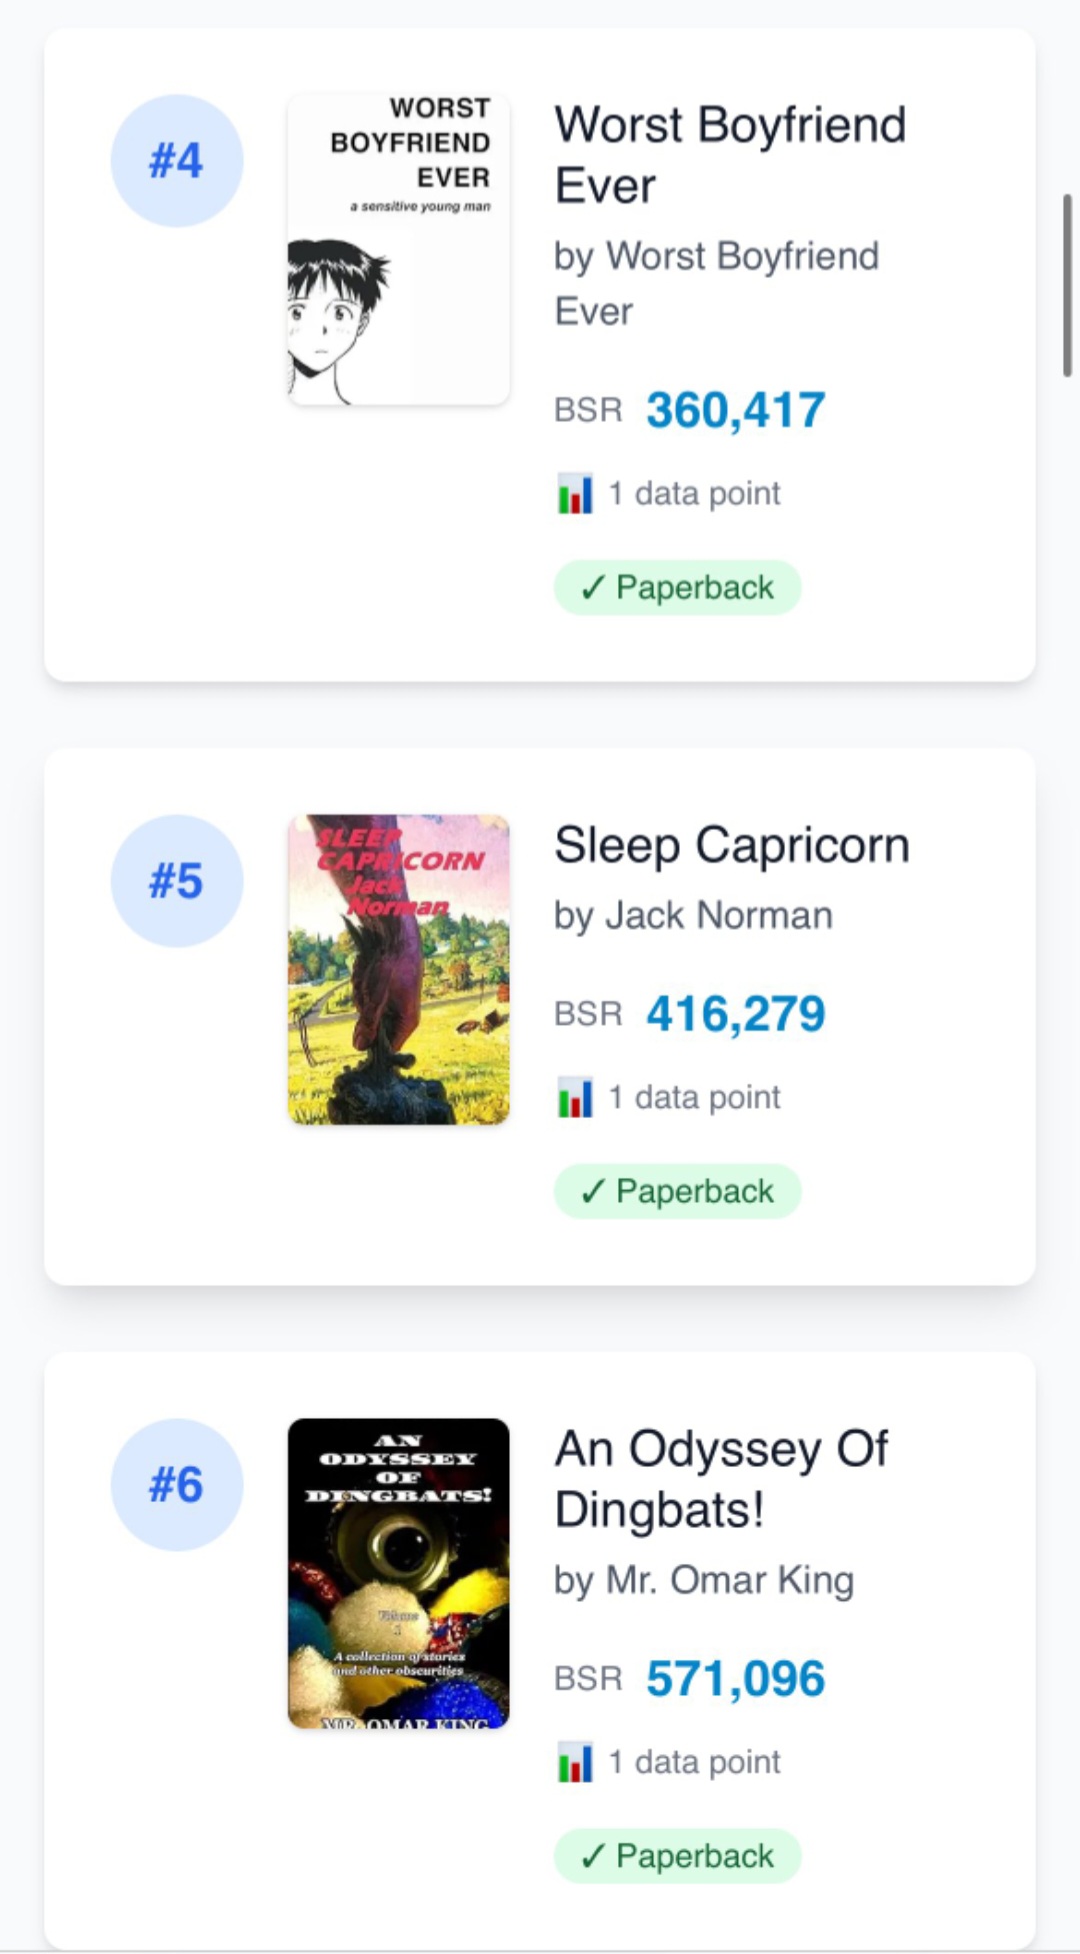This screenshot has width=1080, height=1954.
Task: Click the #5 rank badge
Action: click(x=177, y=881)
